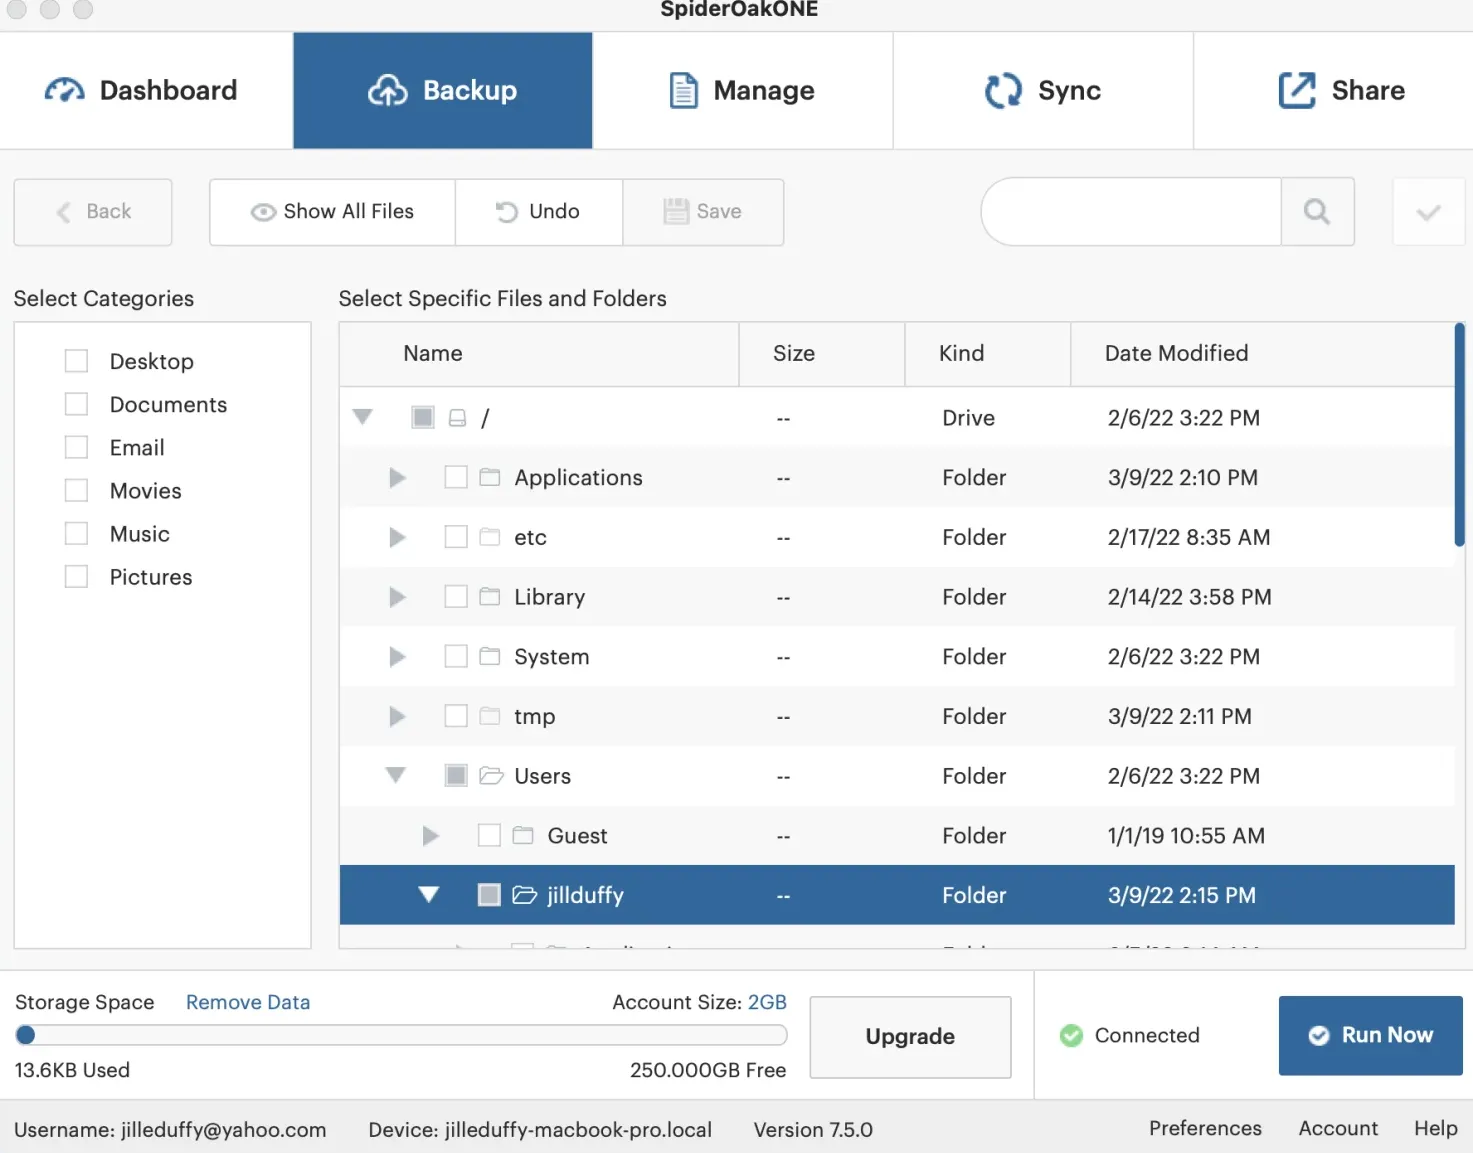The width and height of the screenshot is (1473, 1153).
Task: Open Preferences in the footer
Action: [x=1205, y=1128]
